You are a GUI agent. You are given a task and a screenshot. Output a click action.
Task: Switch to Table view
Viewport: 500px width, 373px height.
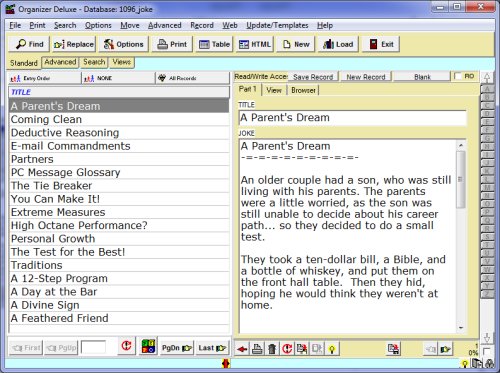tap(214, 44)
